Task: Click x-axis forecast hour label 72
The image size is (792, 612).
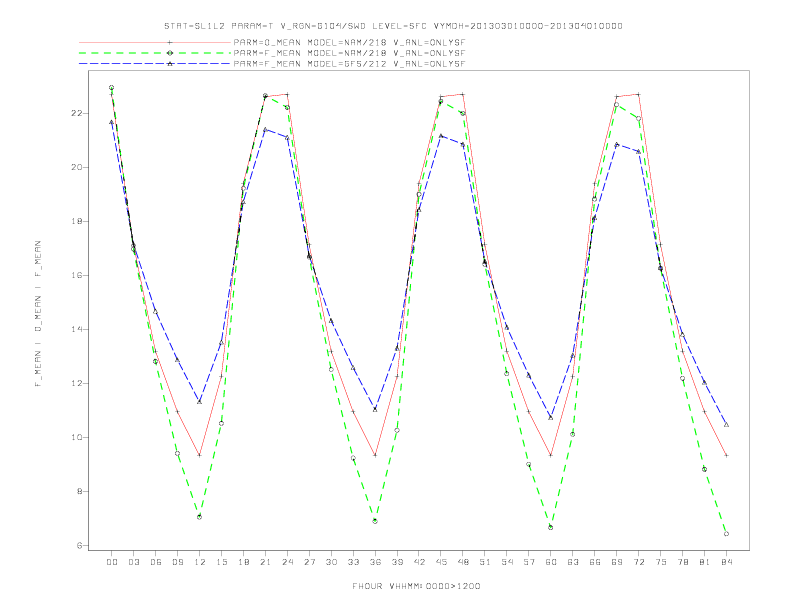Action: pyautogui.click(x=638, y=562)
